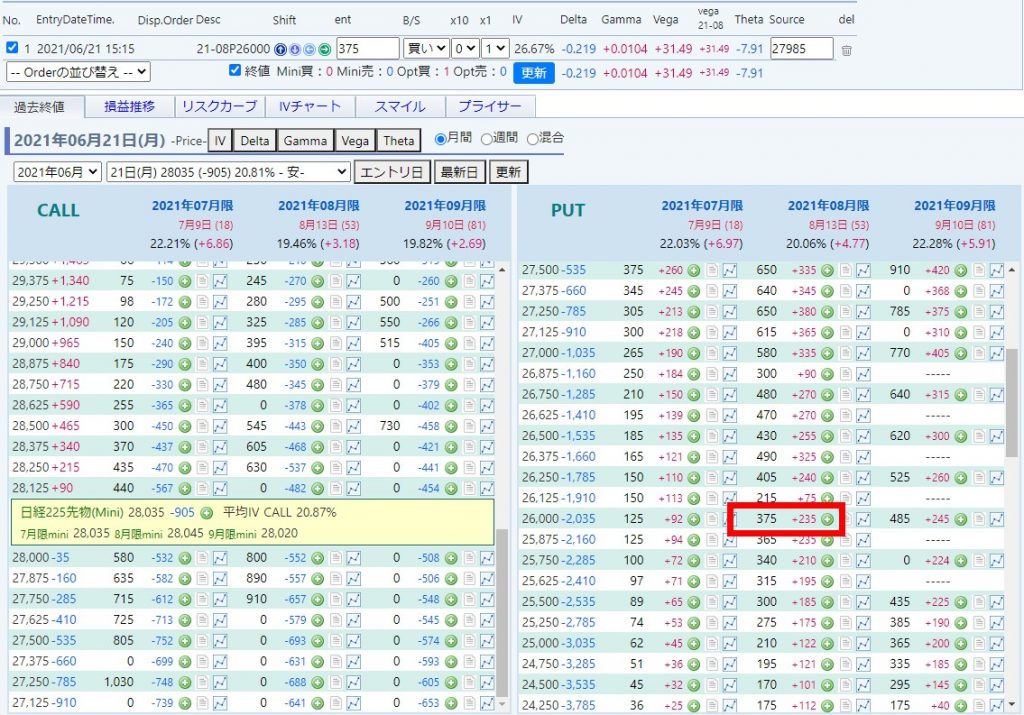
Task: Open document icon for PUT 27,250 August option
Action: pos(845,312)
